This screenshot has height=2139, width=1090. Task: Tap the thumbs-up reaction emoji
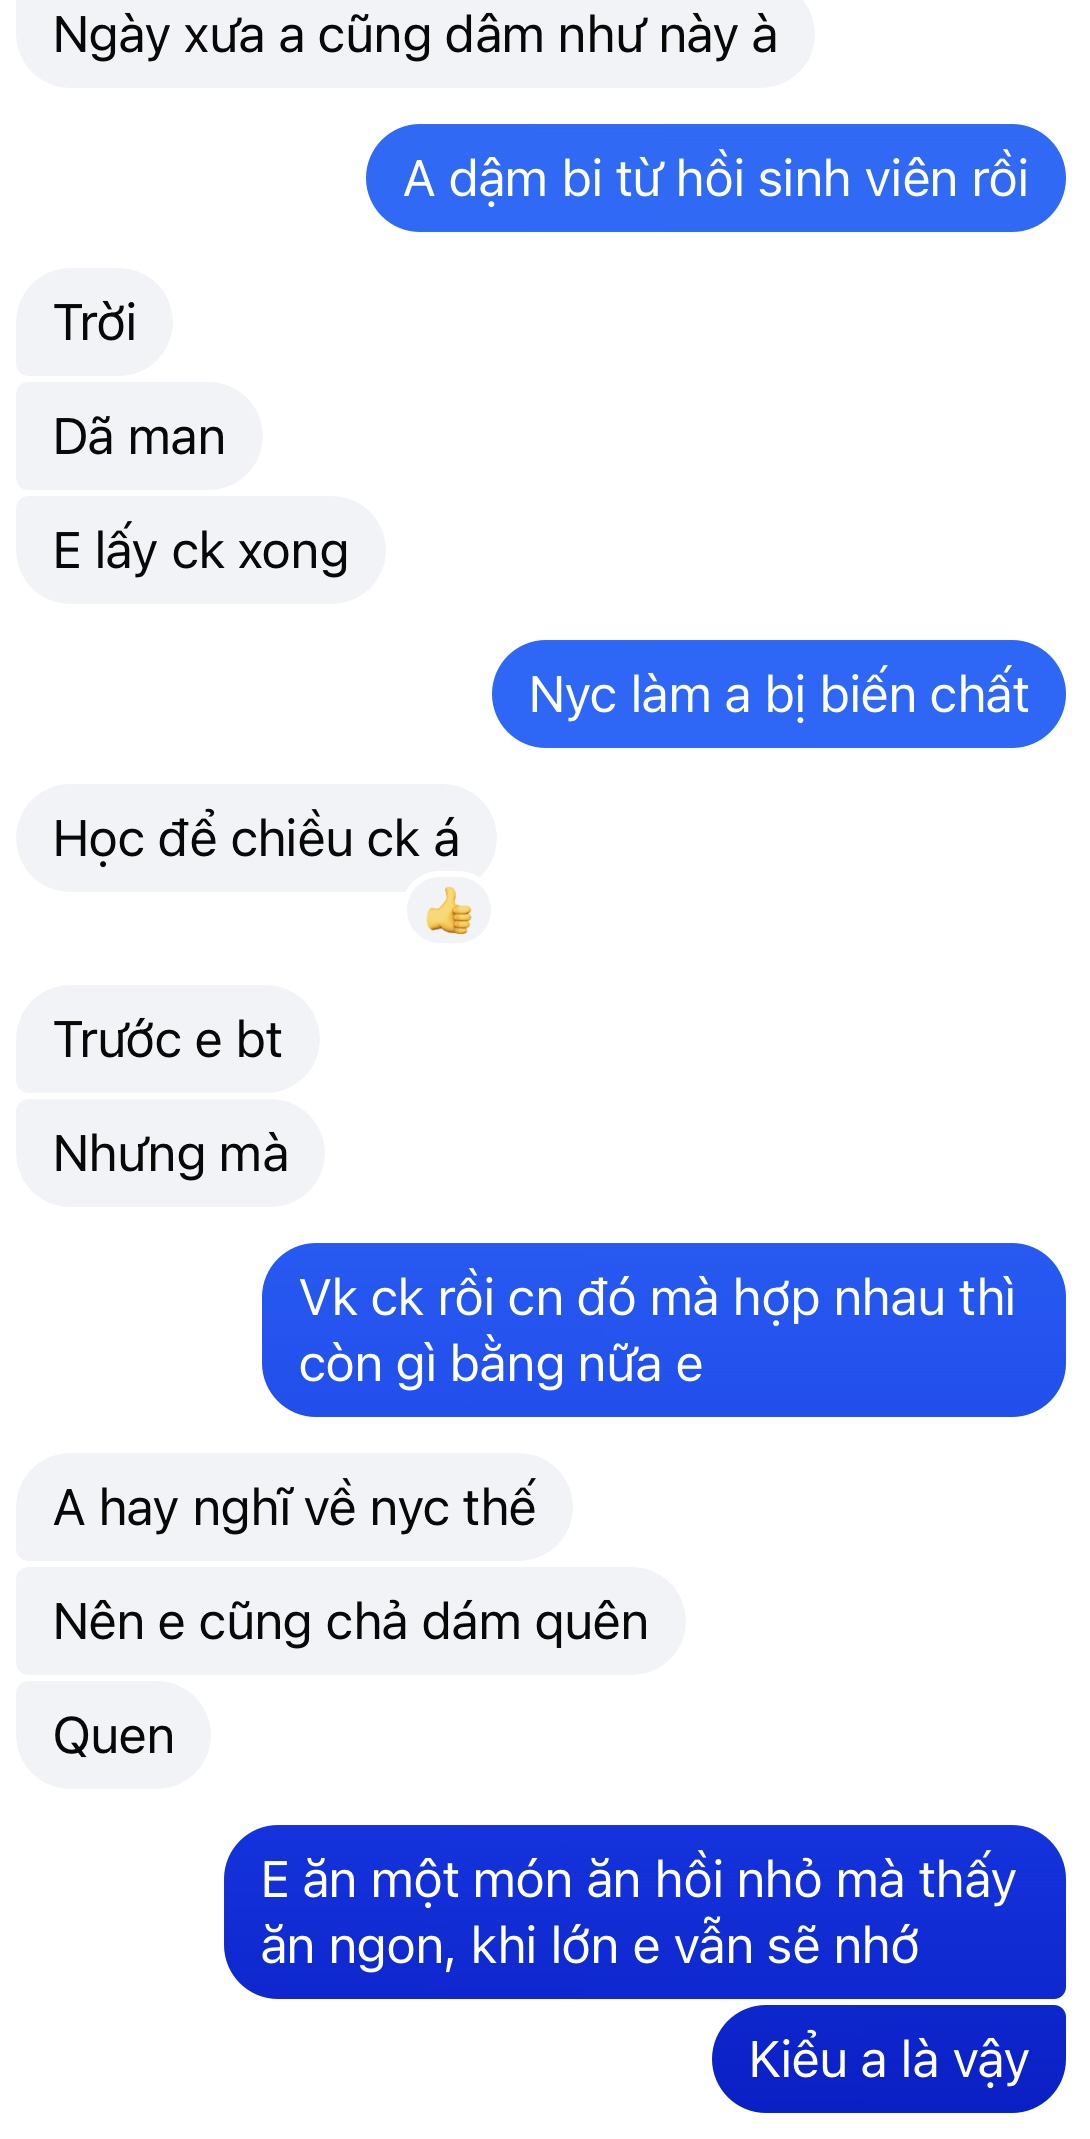coord(448,911)
